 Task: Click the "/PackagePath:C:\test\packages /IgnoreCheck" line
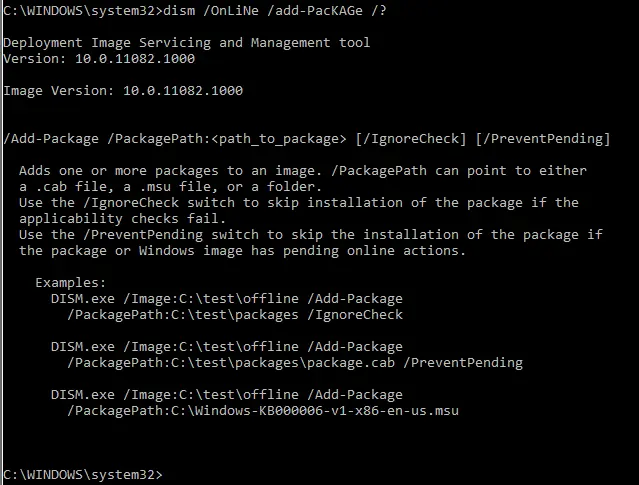235,314
